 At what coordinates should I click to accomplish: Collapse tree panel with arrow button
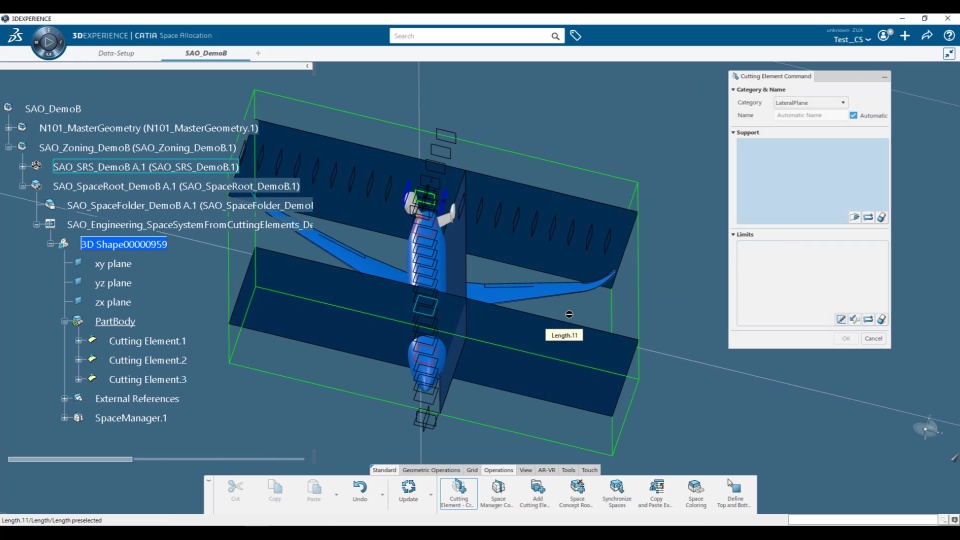click(307, 66)
